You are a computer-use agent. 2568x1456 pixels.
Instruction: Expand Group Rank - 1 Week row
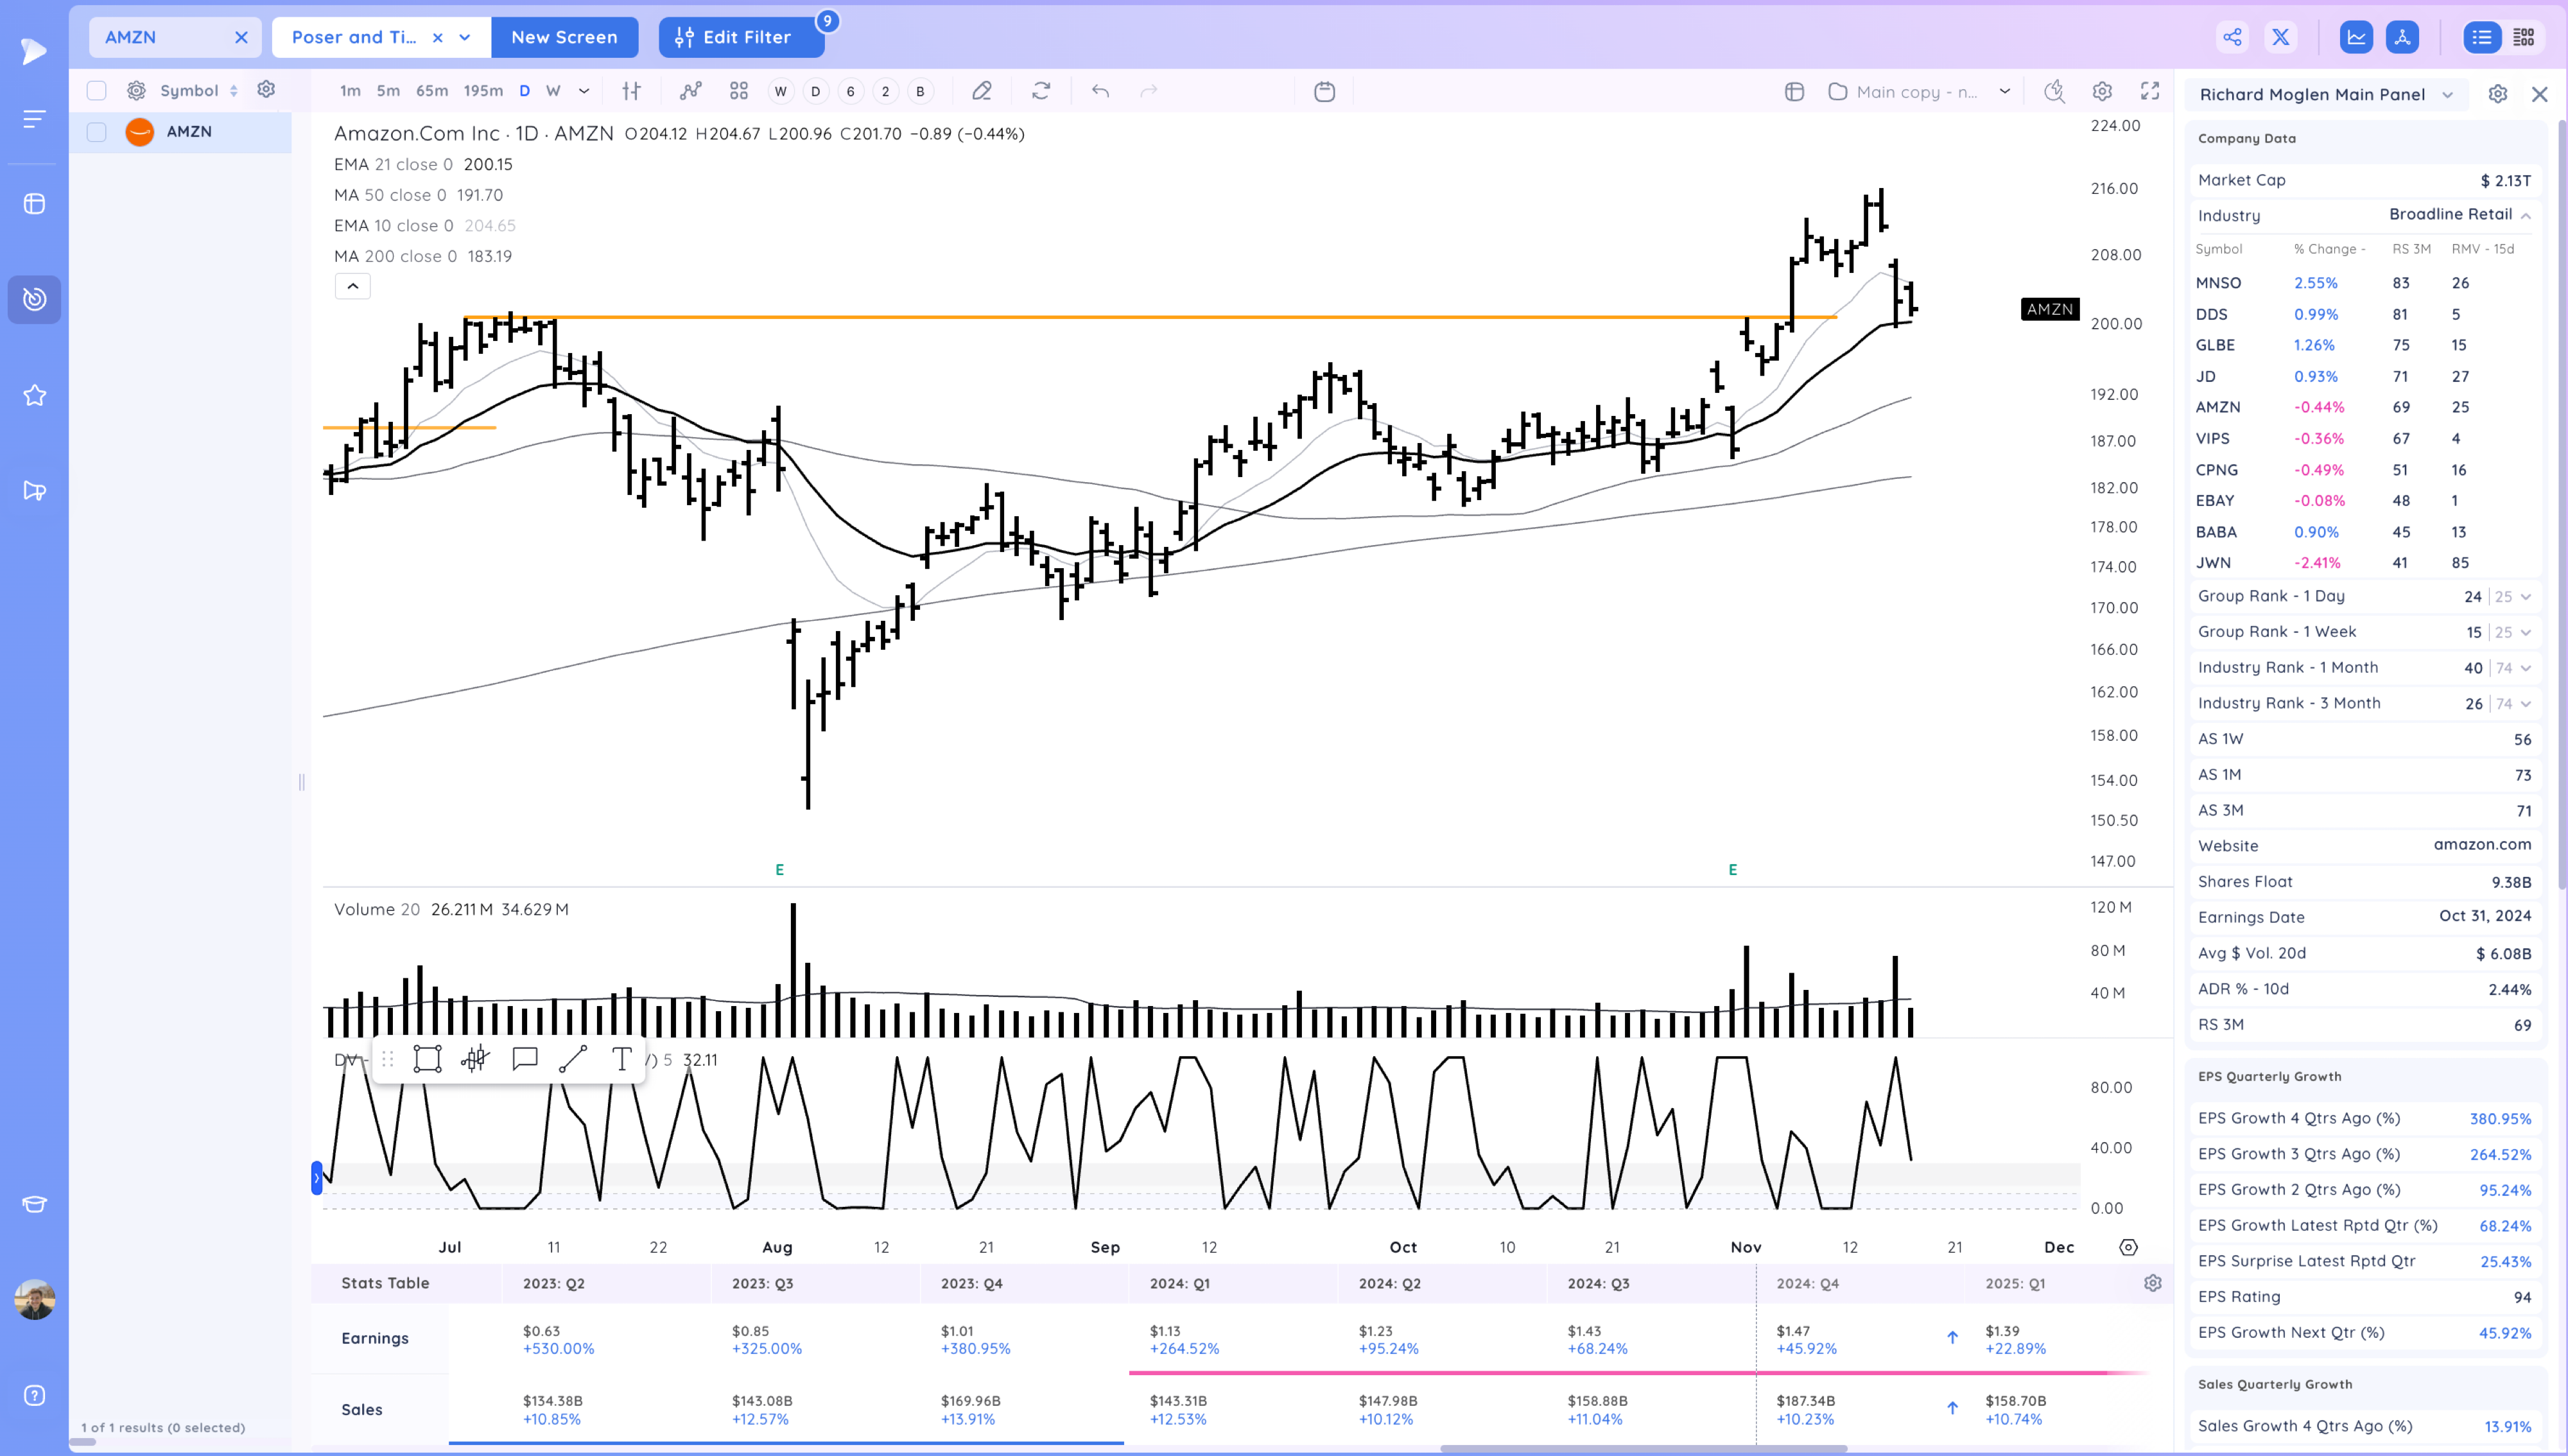point(2526,633)
